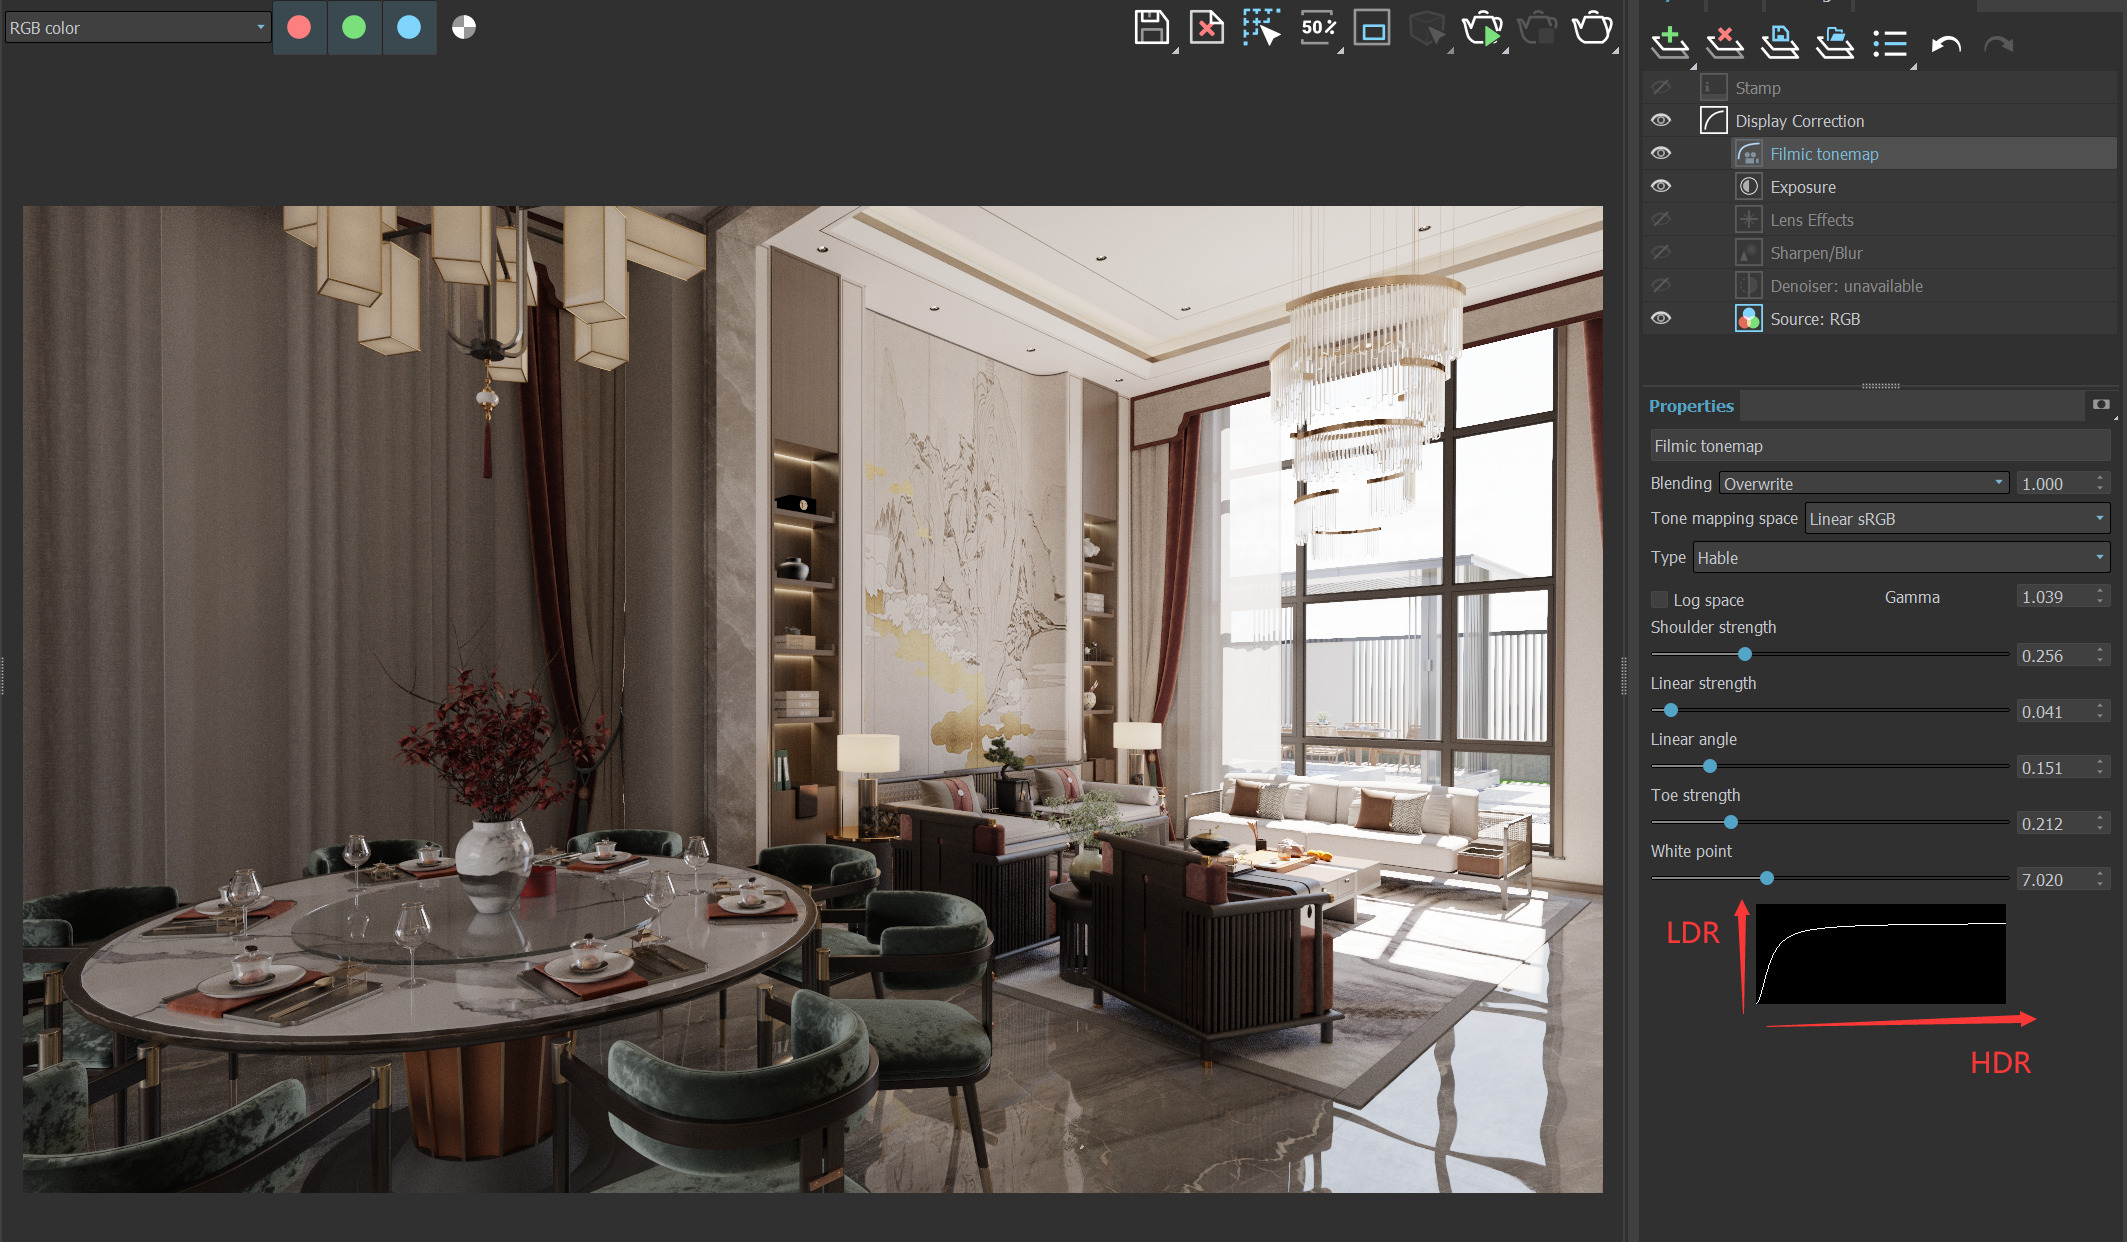Screen dimensions: 2127x1242
Task: Toggle the blue channel button
Action: 409,27
